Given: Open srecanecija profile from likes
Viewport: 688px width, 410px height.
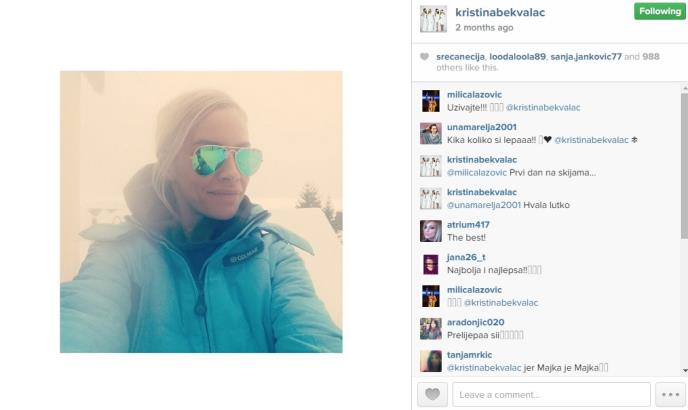Looking at the screenshot, I should click(x=460, y=57).
